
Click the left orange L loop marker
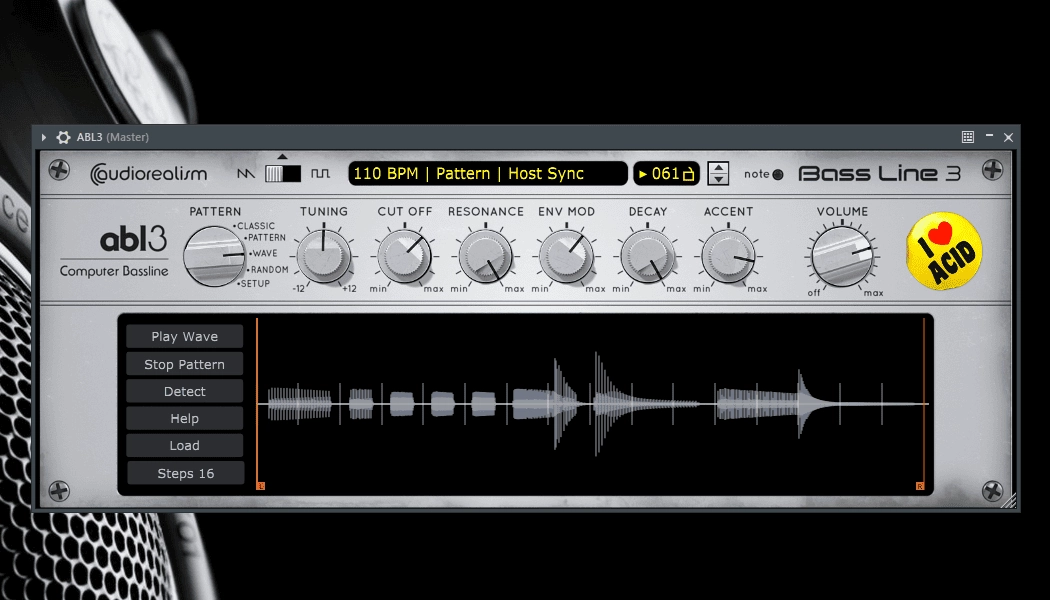(260, 485)
